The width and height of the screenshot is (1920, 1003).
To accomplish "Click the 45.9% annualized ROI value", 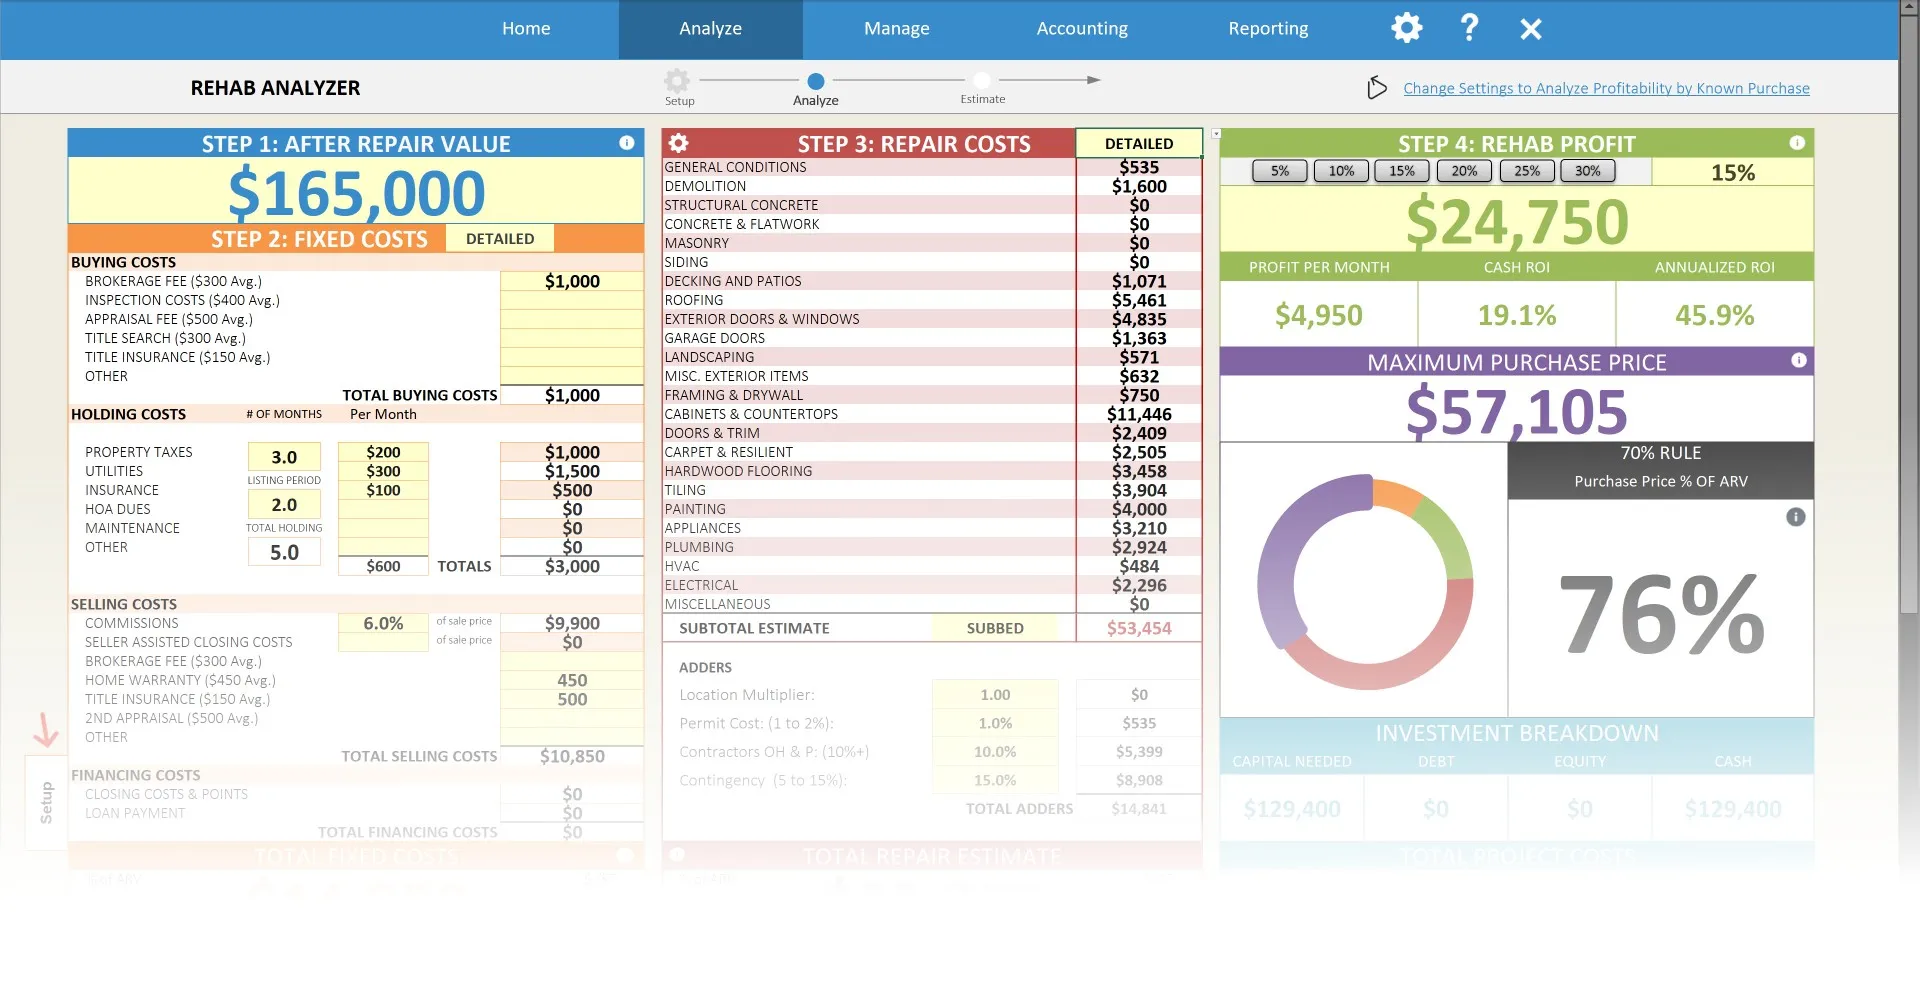I will point(1714,315).
